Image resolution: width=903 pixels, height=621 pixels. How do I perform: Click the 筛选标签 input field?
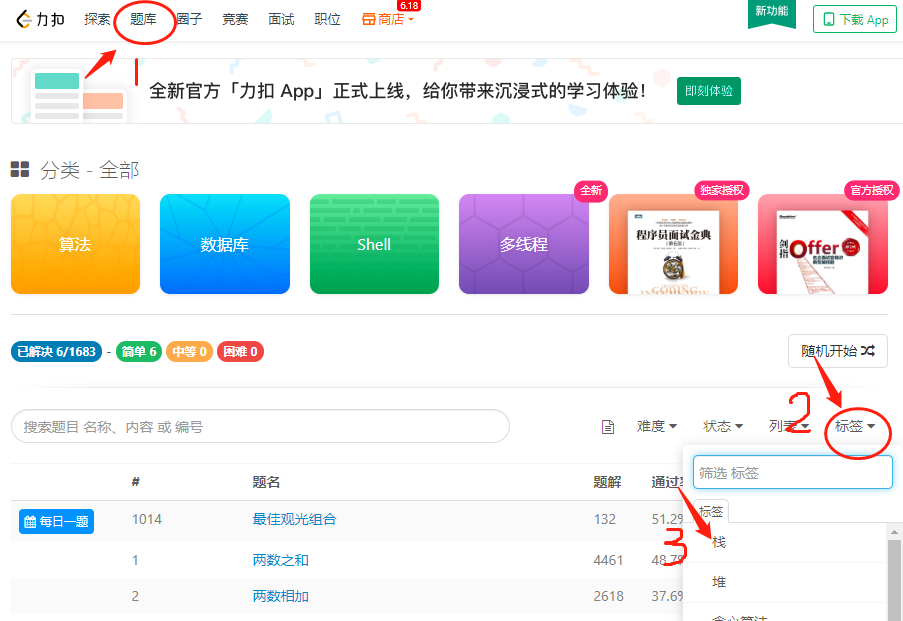click(792, 472)
